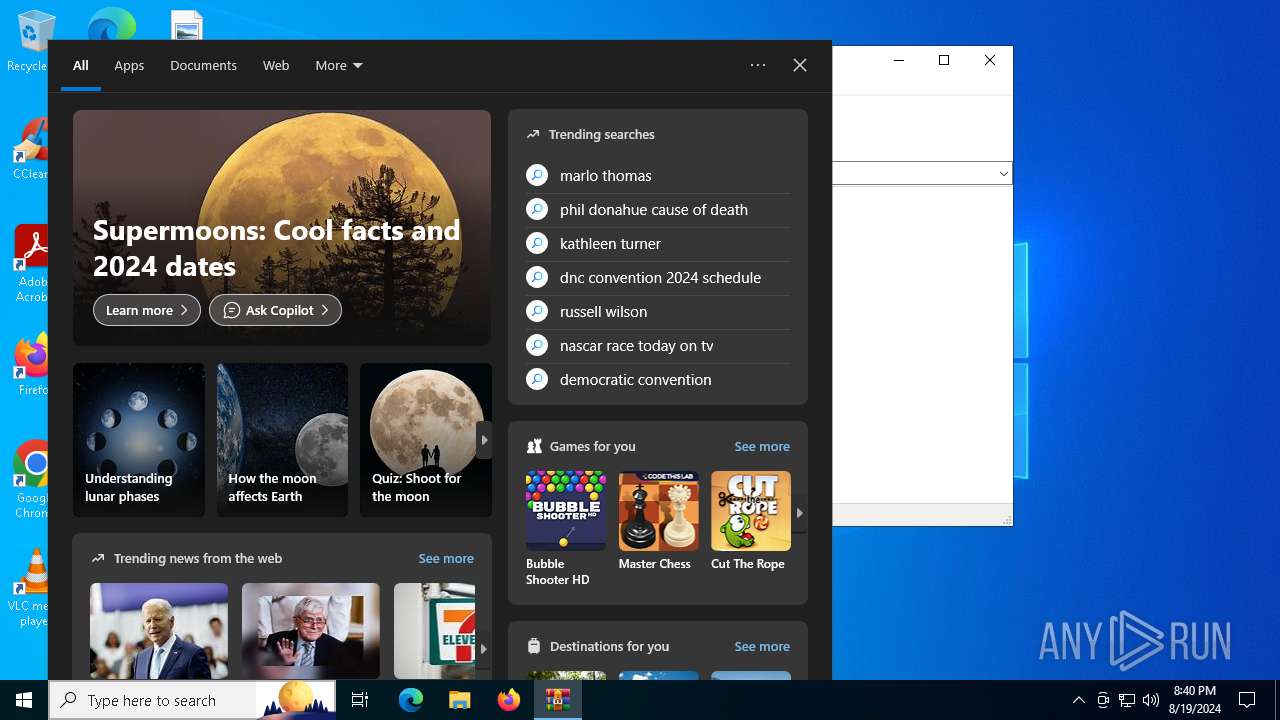
Task: Open the volume tray icon
Action: (x=1151, y=700)
